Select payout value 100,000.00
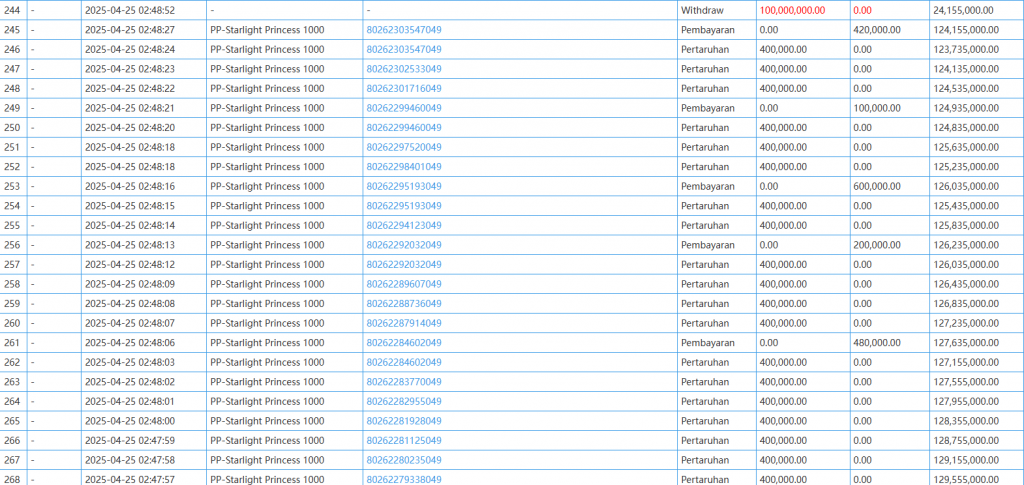Viewport: 1024px width, 485px height. click(877, 108)
